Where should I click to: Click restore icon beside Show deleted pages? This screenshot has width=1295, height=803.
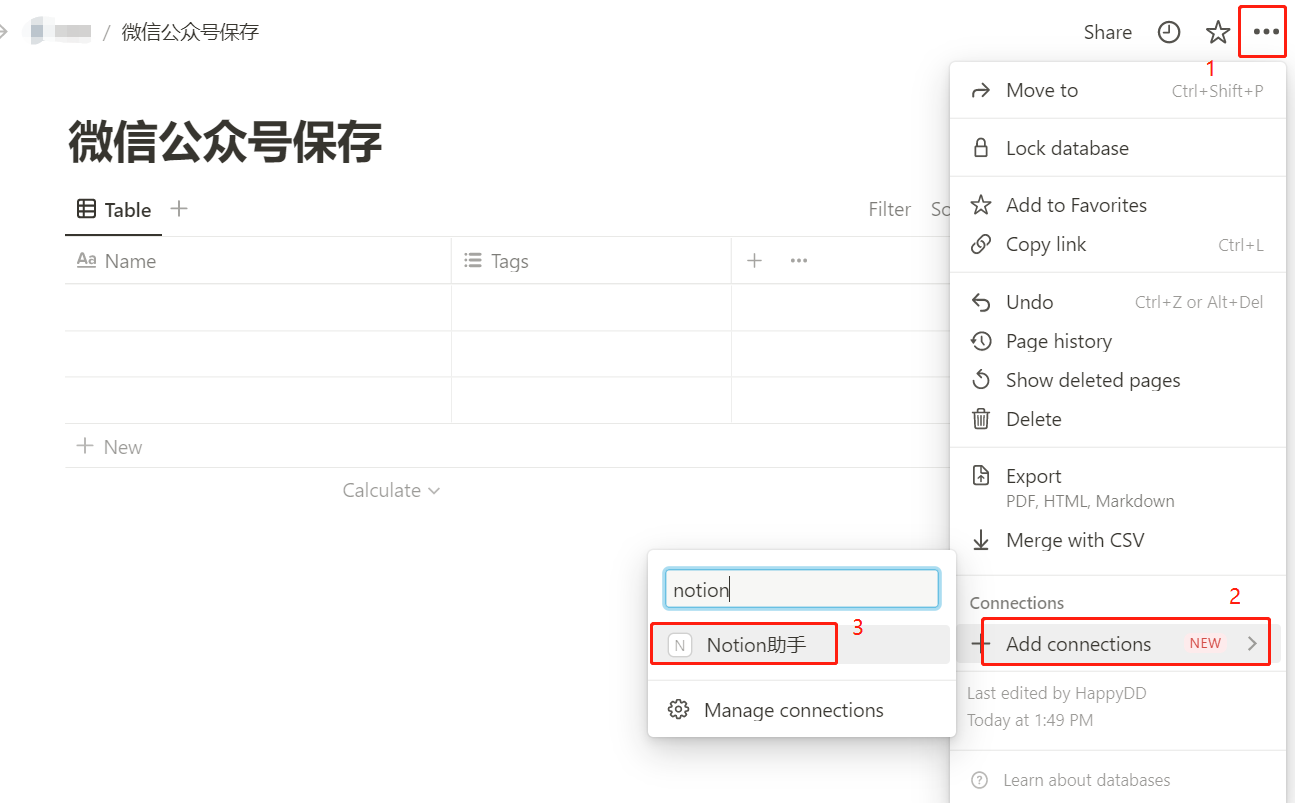click(x=981, y=380)
